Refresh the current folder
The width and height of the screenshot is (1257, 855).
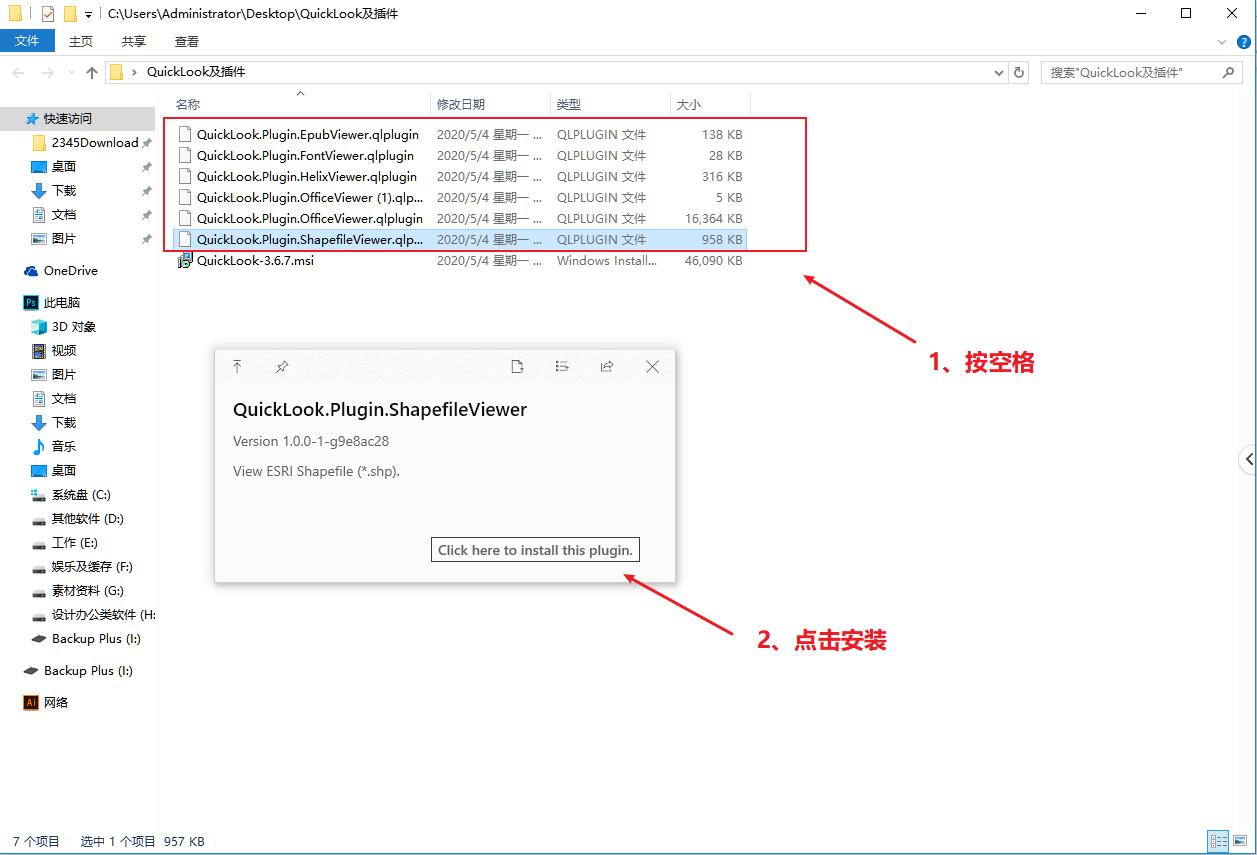click(1019, 73)
